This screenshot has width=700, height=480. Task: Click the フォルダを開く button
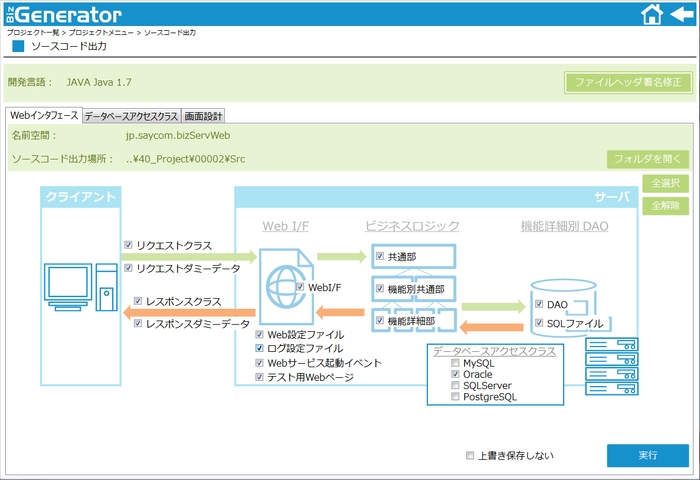pos(647,159)
